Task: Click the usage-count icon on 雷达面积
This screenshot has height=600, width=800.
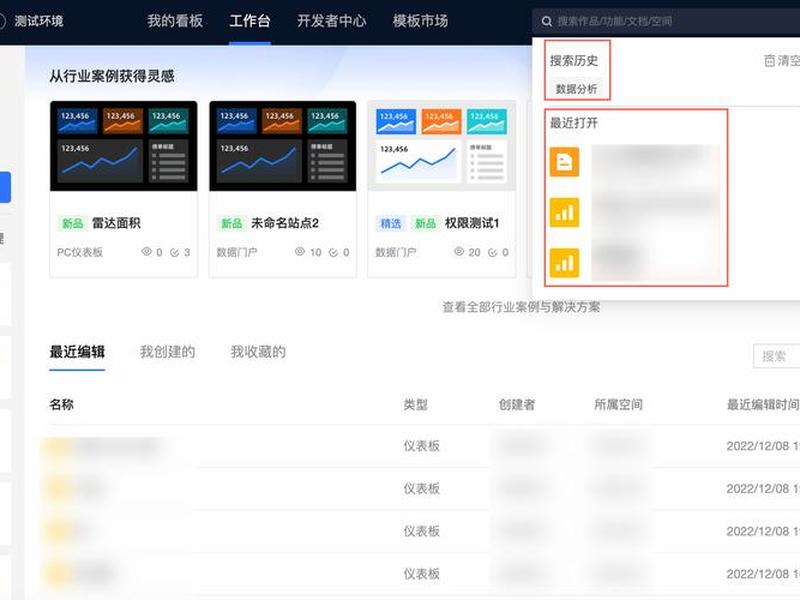Action: (x=174, y=252)
